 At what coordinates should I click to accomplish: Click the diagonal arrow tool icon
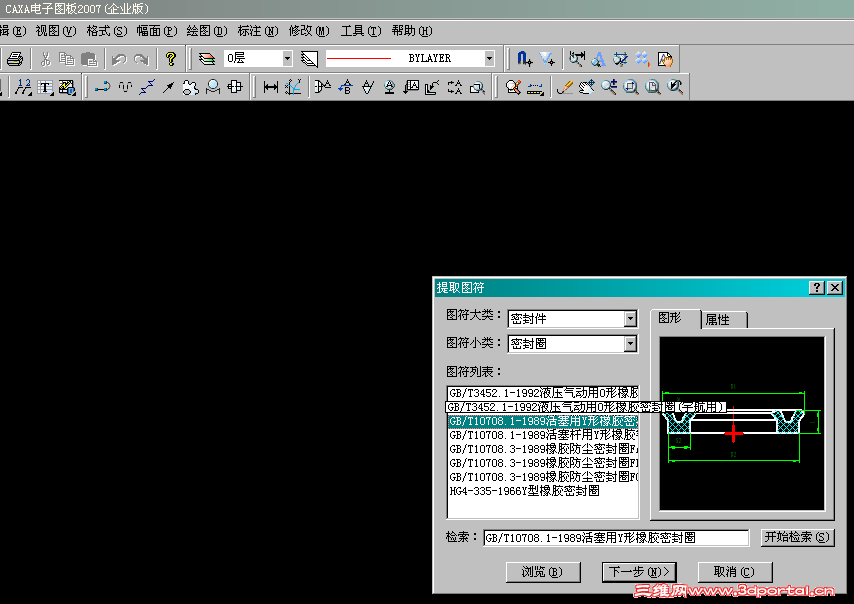point(168,87)
